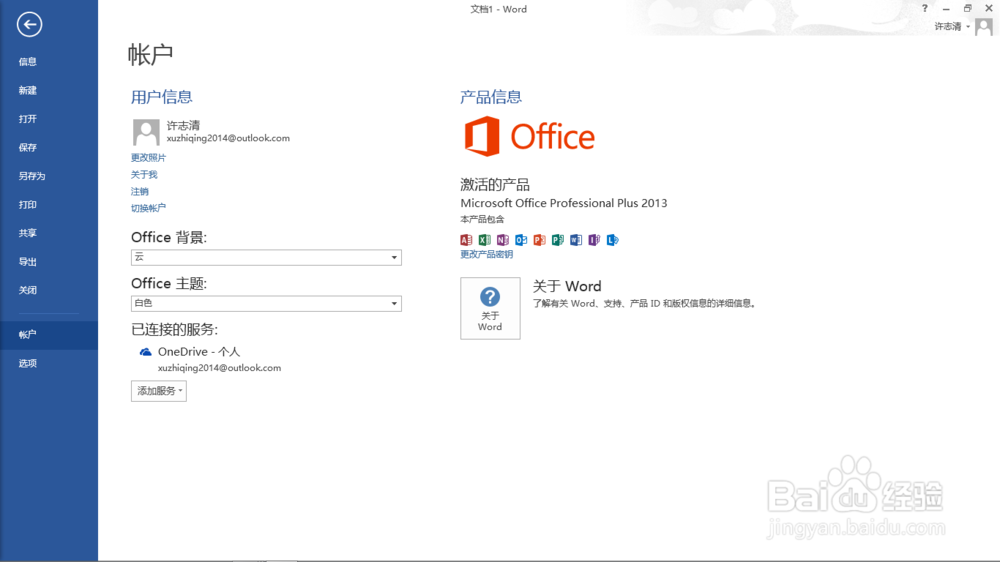This screenshot has height=562, width=1000.
Task: Open the 许志清 account menu in title bar
Action: 952,27
